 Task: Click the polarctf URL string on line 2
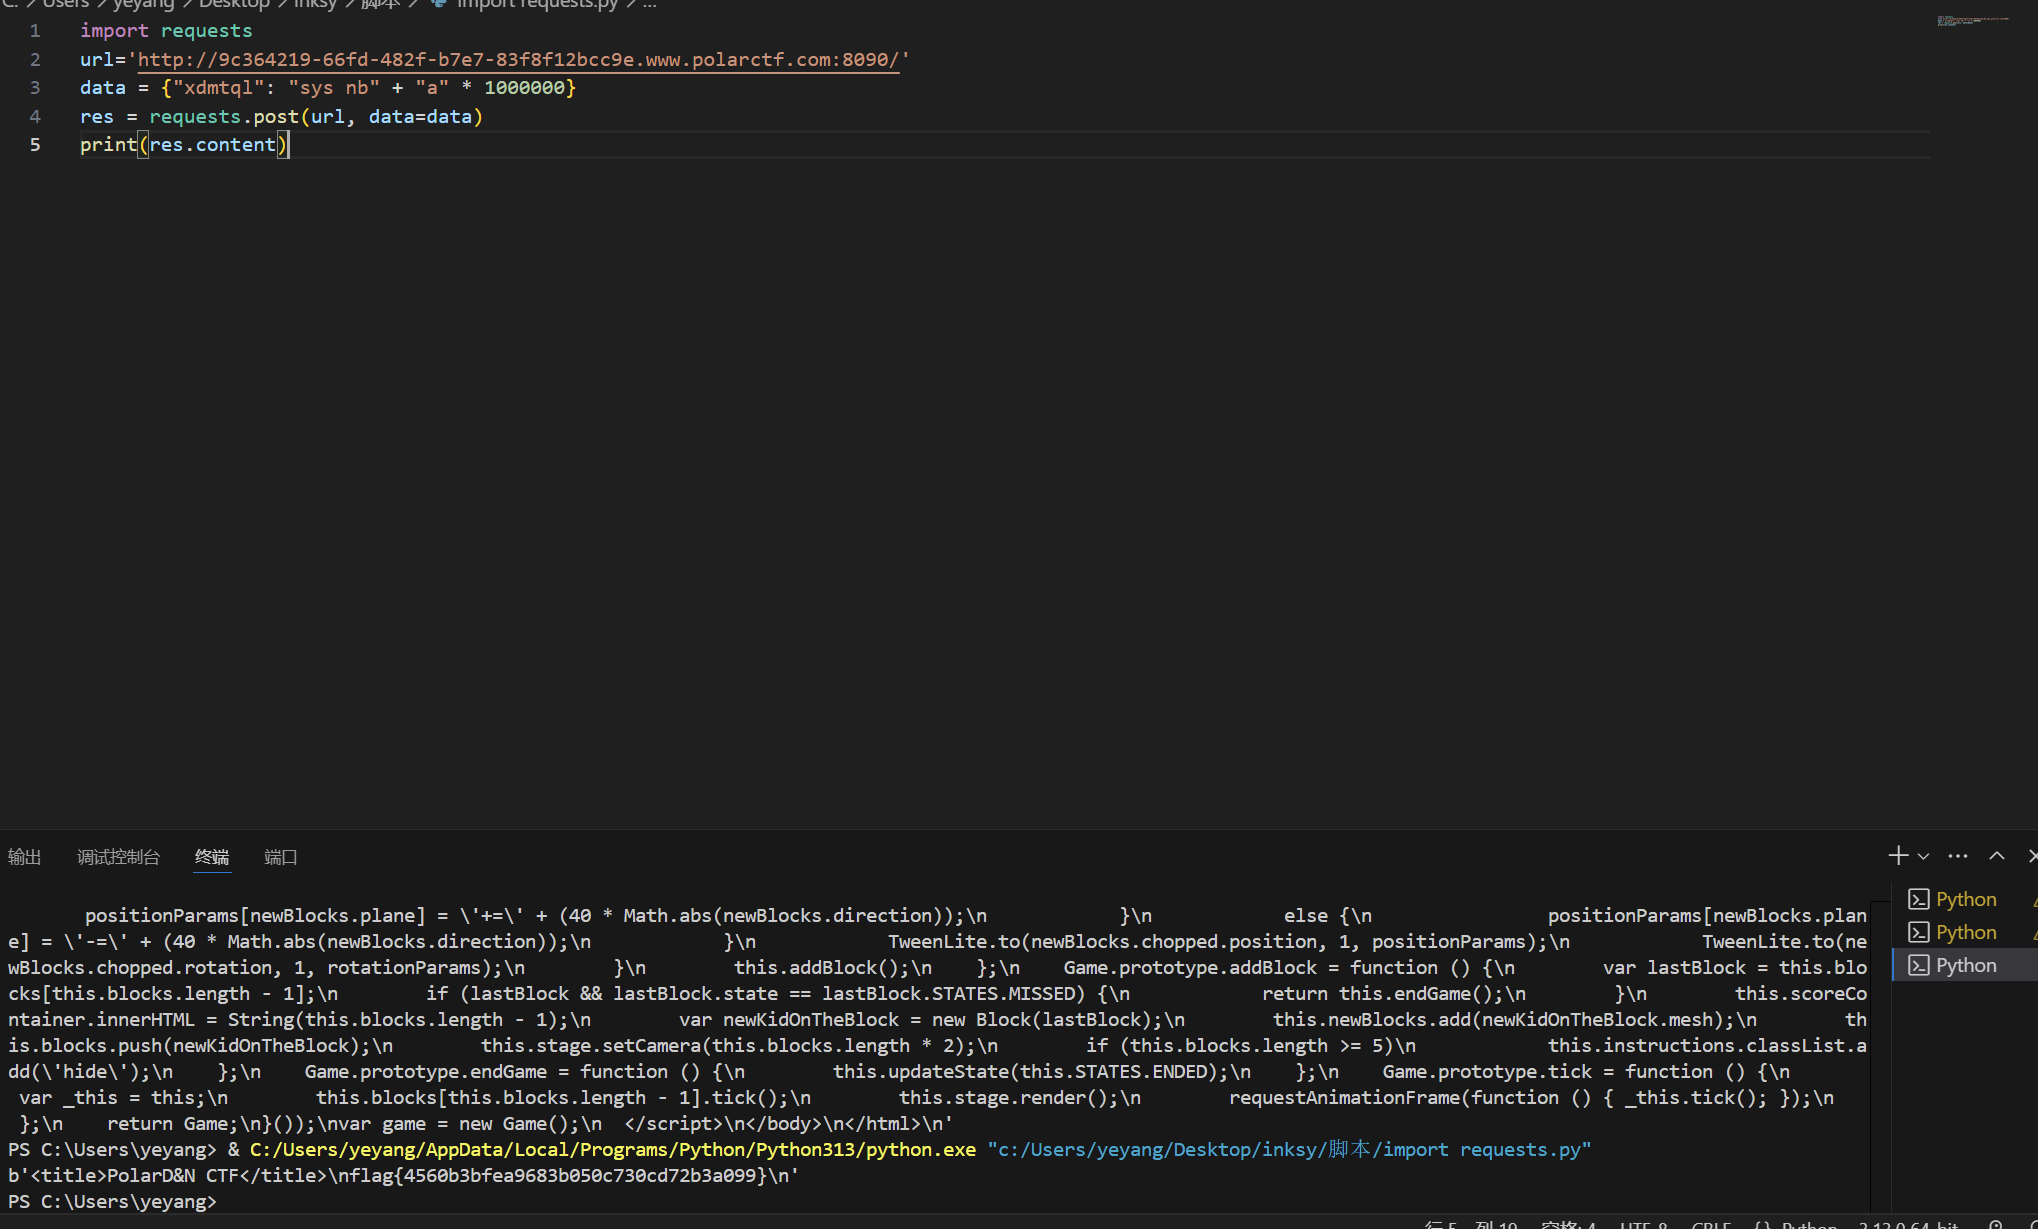coord(518,60)
